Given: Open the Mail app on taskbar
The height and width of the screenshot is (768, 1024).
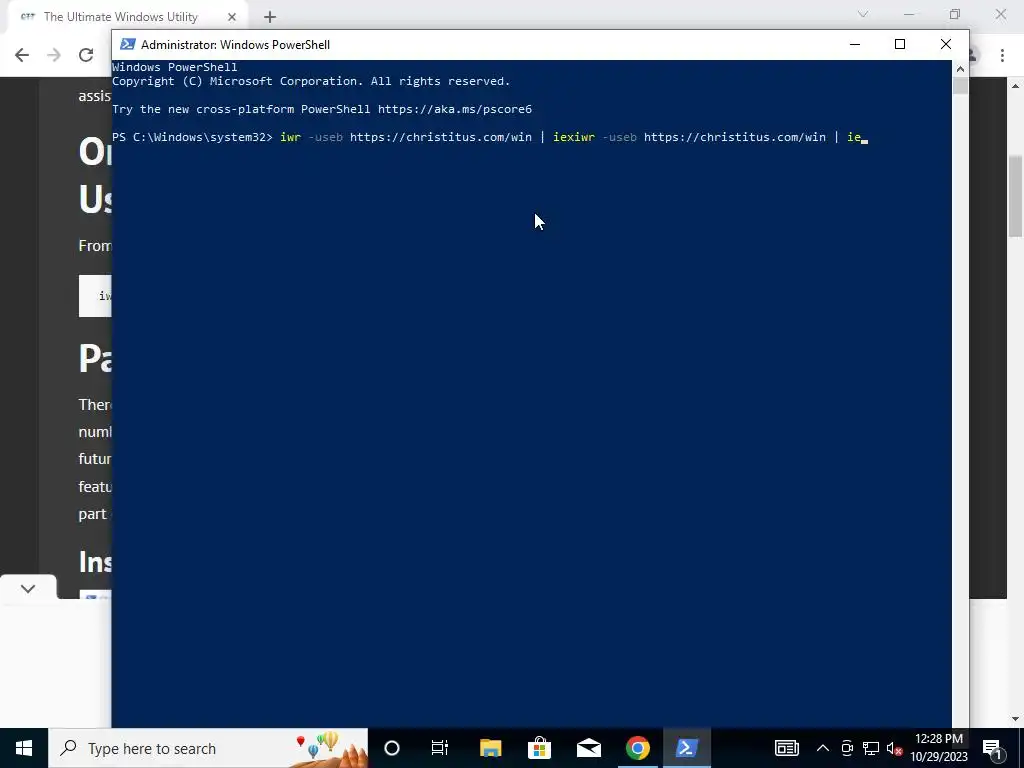Looking at the screenshot, I should [x=588, y=748].
